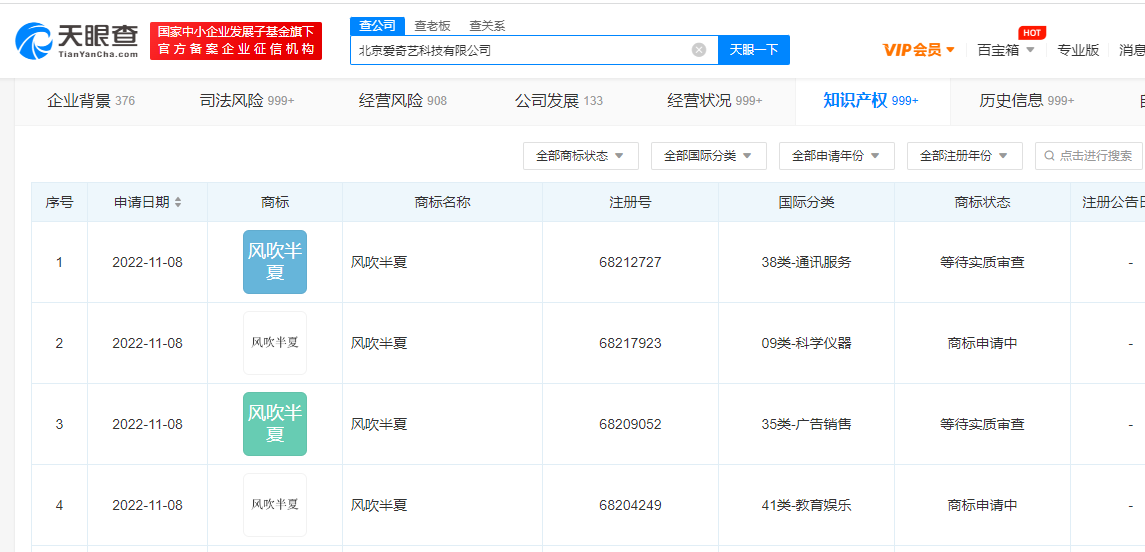Viewport: 1145px width, 552px height.
Task: Click the 09类-科学仪器 cell
Action: 806,343
